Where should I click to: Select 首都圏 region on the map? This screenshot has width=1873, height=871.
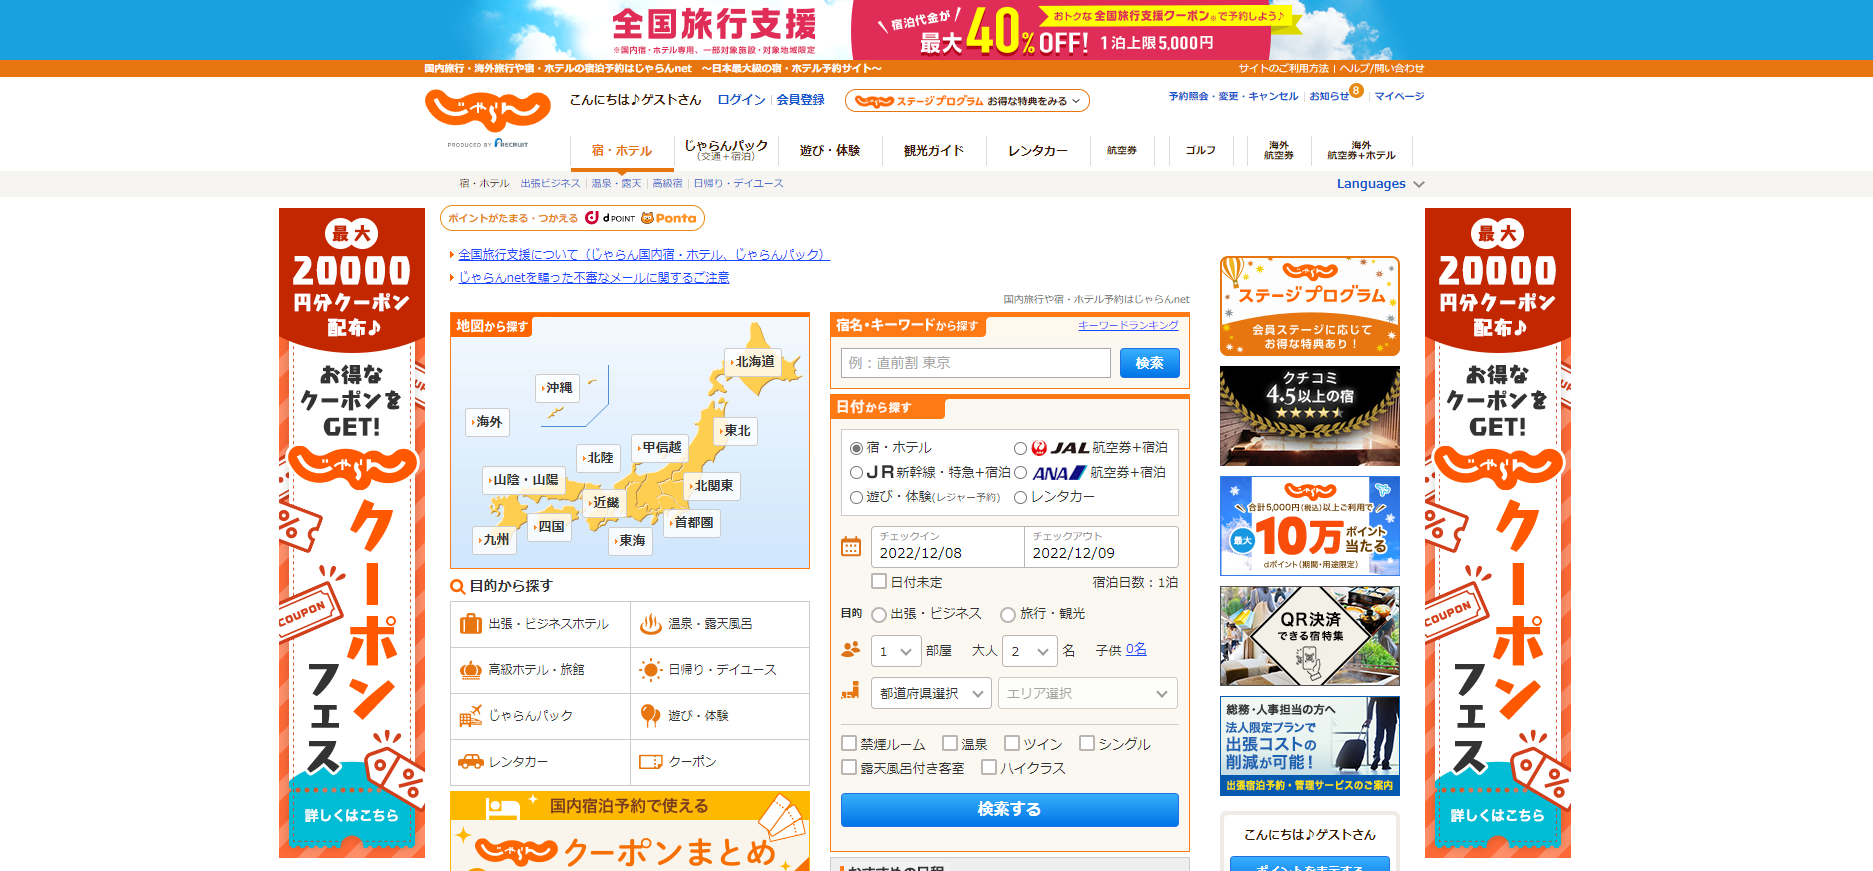click(x=692, y=523)
